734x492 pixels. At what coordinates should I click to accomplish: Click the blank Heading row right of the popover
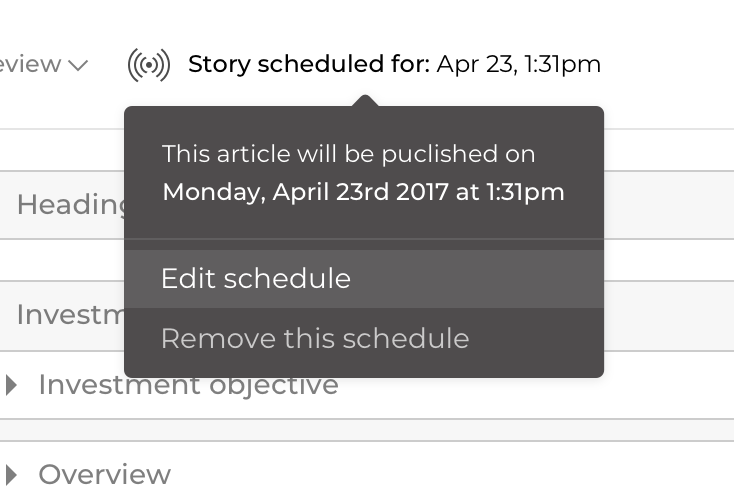coord(668,204)
